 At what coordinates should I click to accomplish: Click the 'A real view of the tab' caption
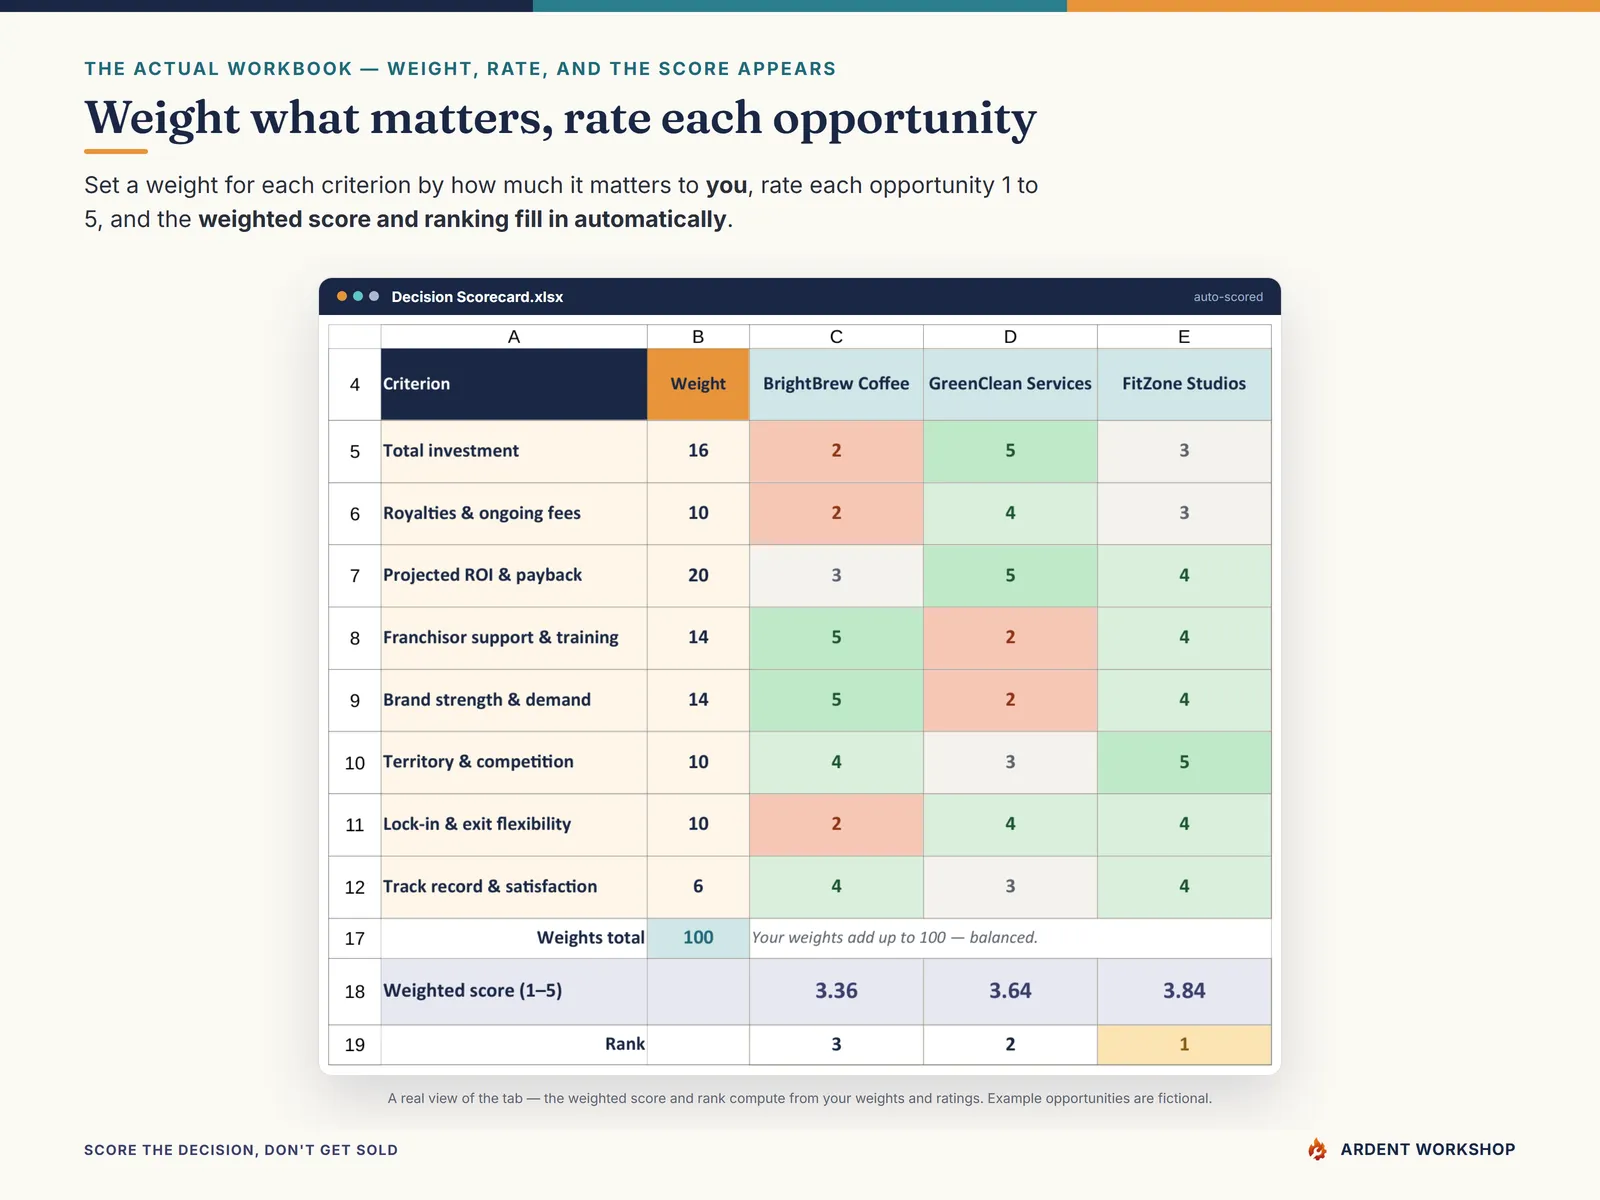click(800, 1098)
